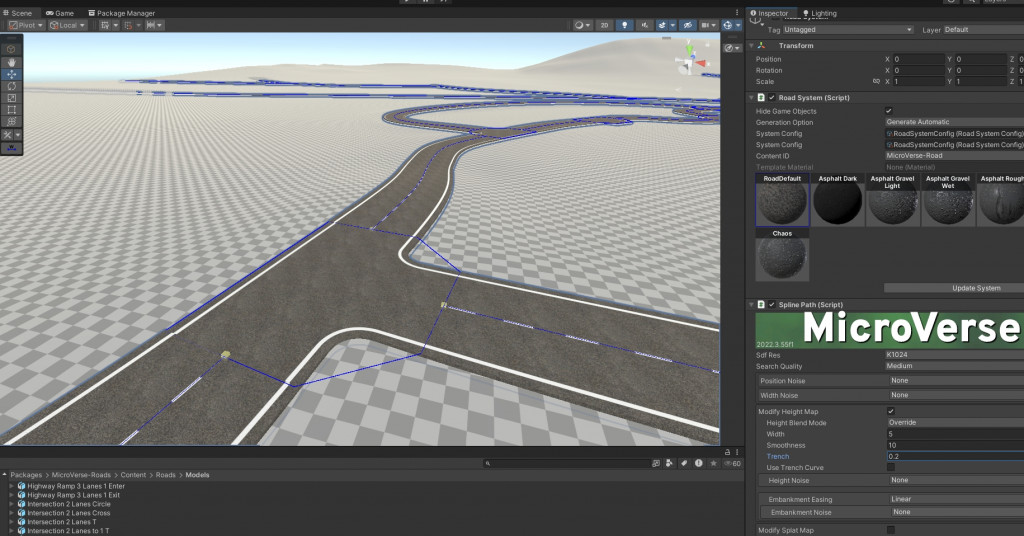Click the cube icon above the Hand tool
Viewport: 1024px width, 536px height.
[11, 49]
